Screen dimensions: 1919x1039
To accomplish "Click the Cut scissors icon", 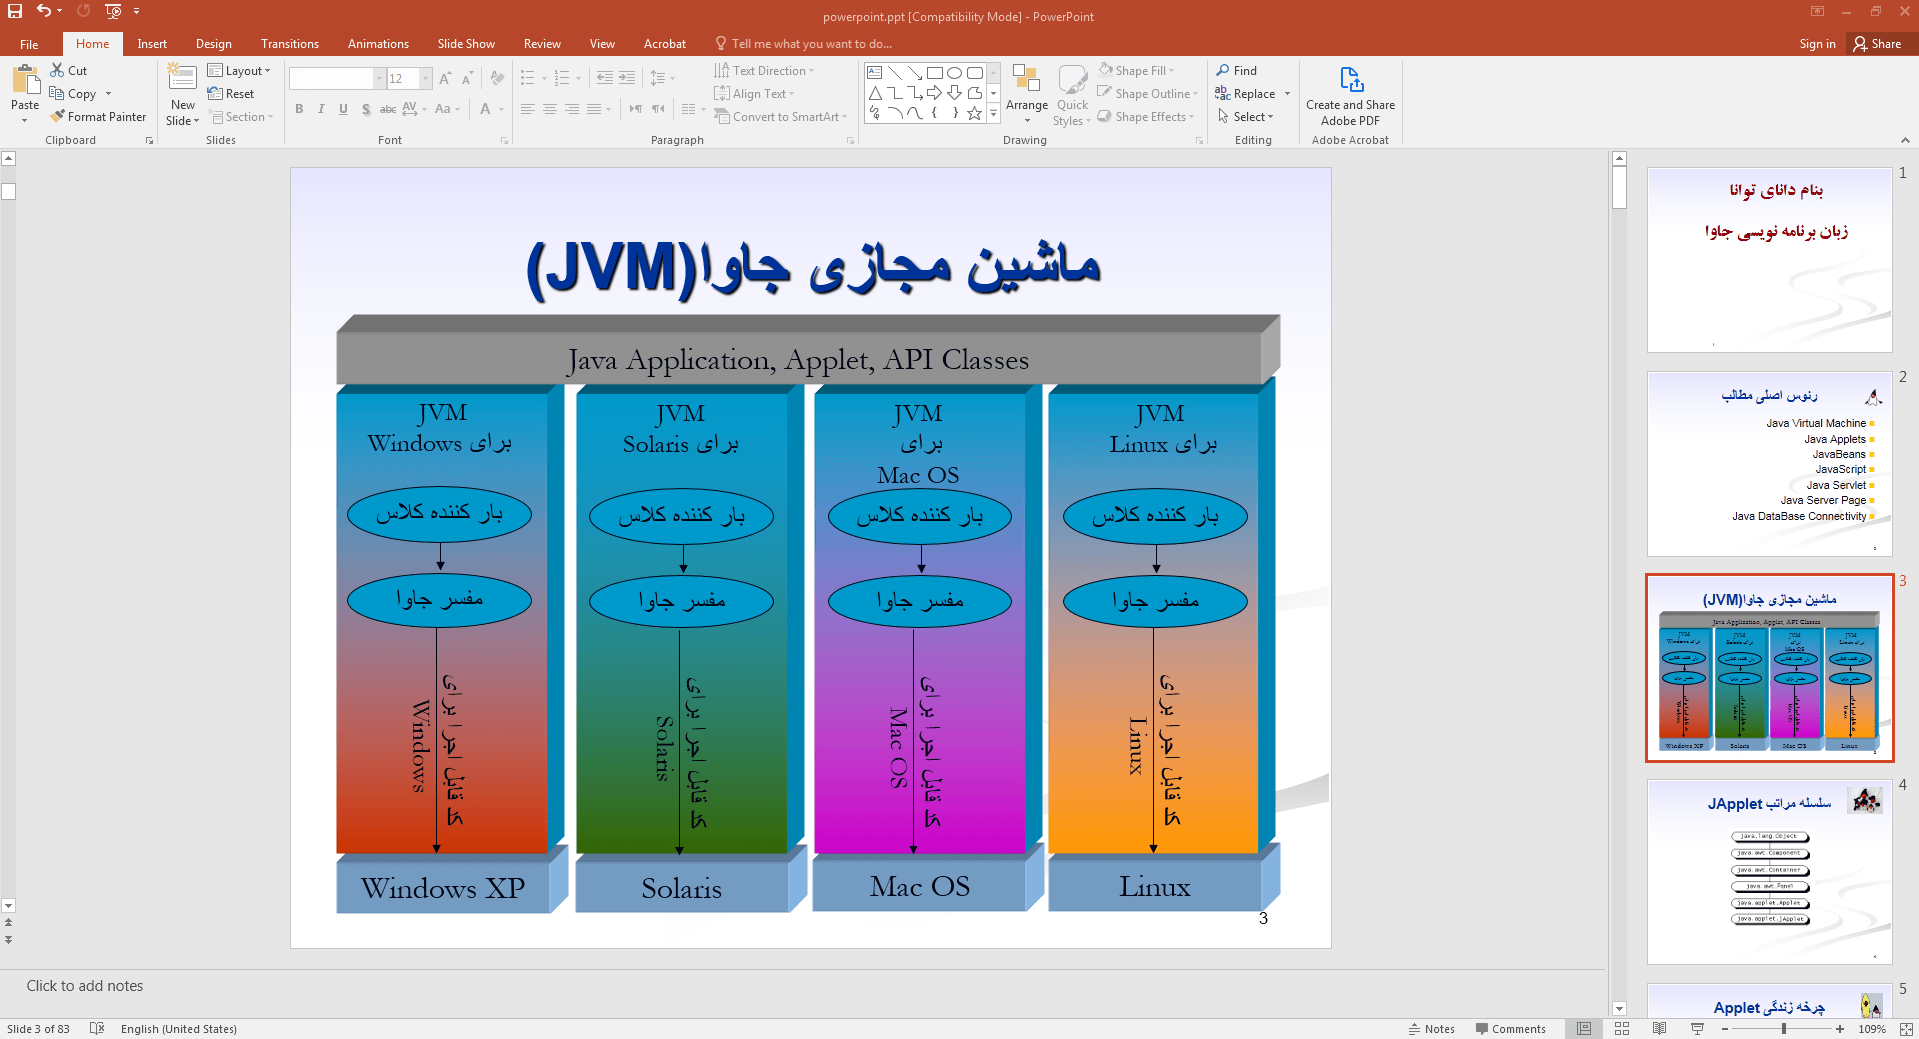I will [57, 70].
